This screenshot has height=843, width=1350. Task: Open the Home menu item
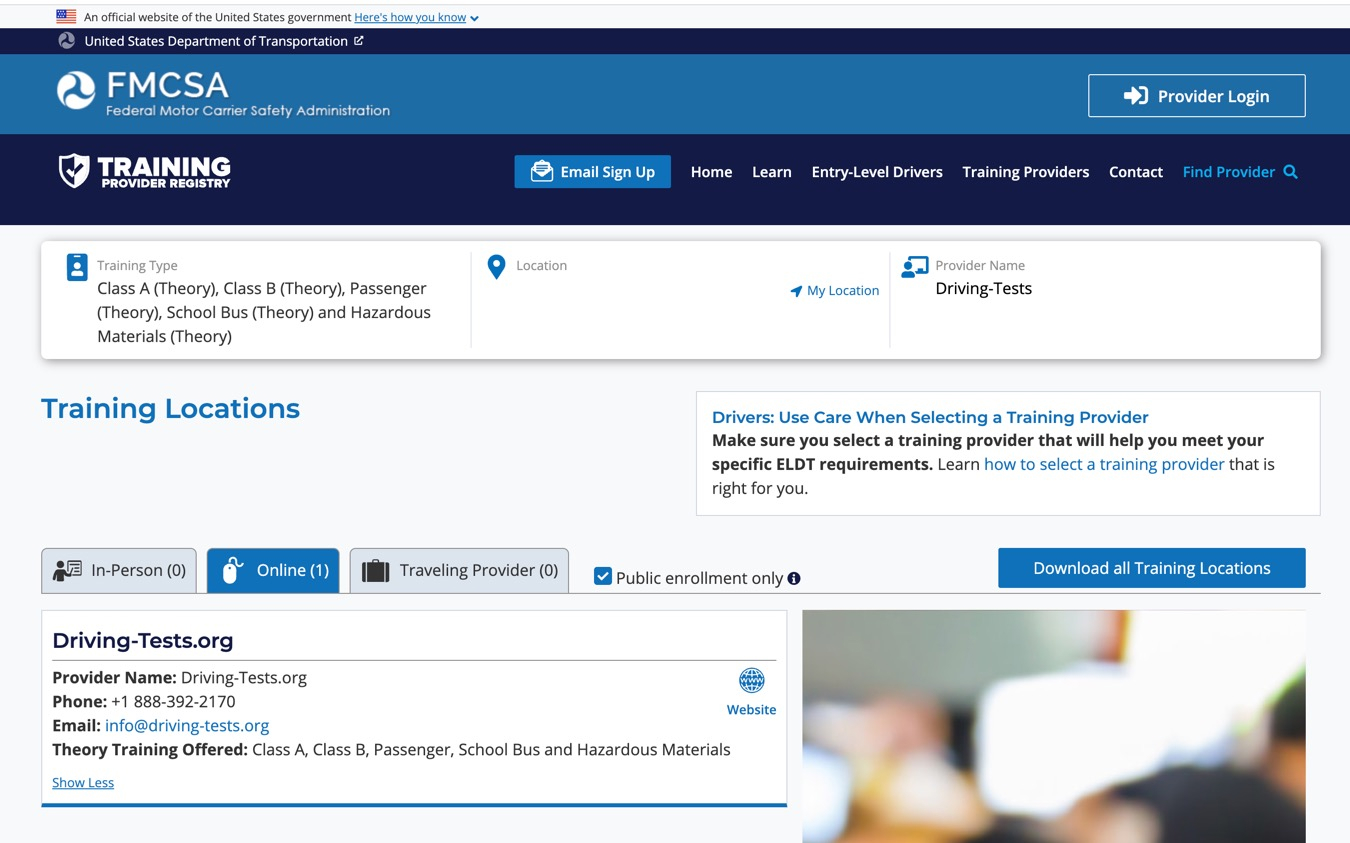(x=711, y=172)
